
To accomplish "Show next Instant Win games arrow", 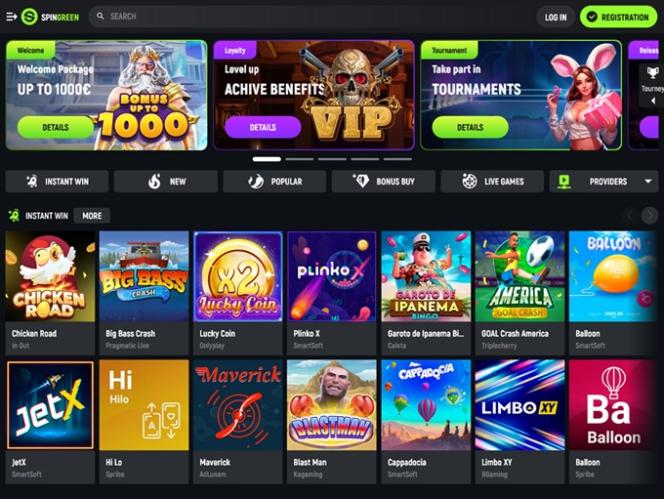I will pos(650,216).
